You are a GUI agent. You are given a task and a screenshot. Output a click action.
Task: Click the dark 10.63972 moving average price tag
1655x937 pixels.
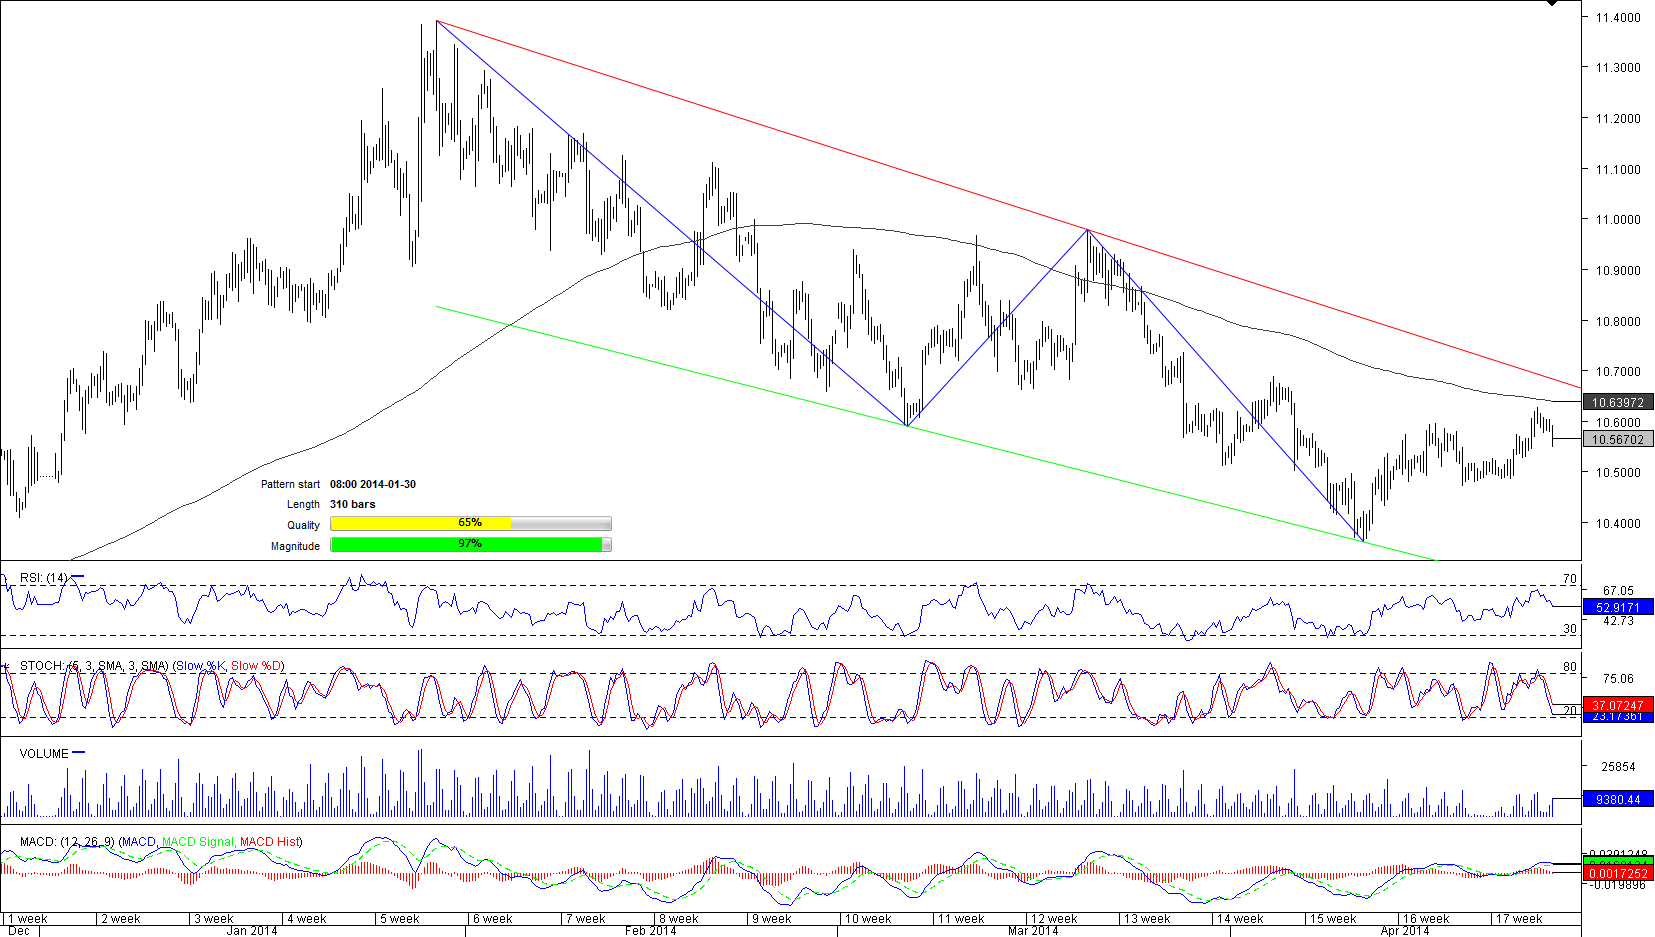pos(1617,402)
